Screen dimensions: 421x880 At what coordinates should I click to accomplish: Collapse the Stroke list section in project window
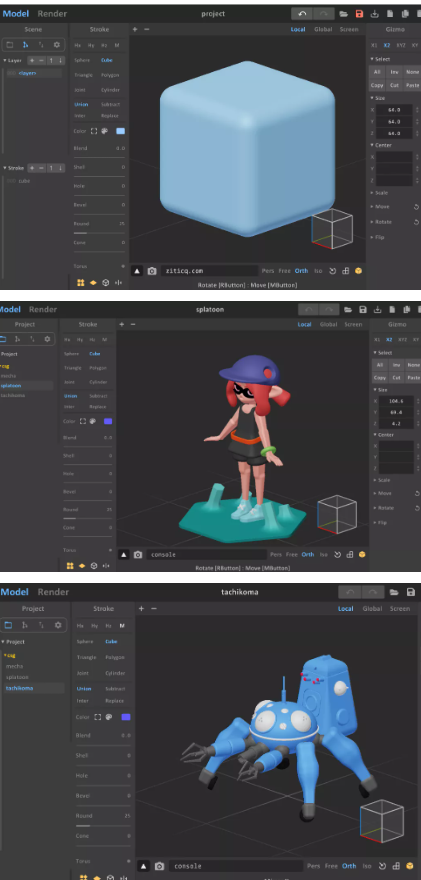pyautogui.click(x=5, y=168)
